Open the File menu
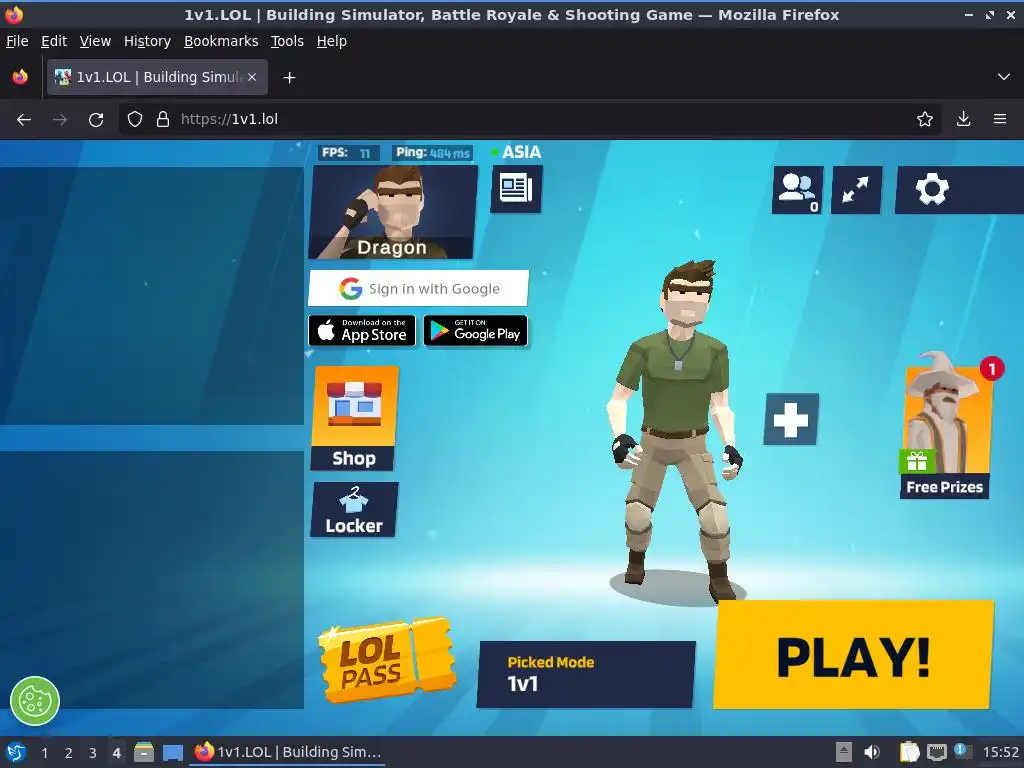Viewport: 1024px width, 768px height. click(17, 41)
